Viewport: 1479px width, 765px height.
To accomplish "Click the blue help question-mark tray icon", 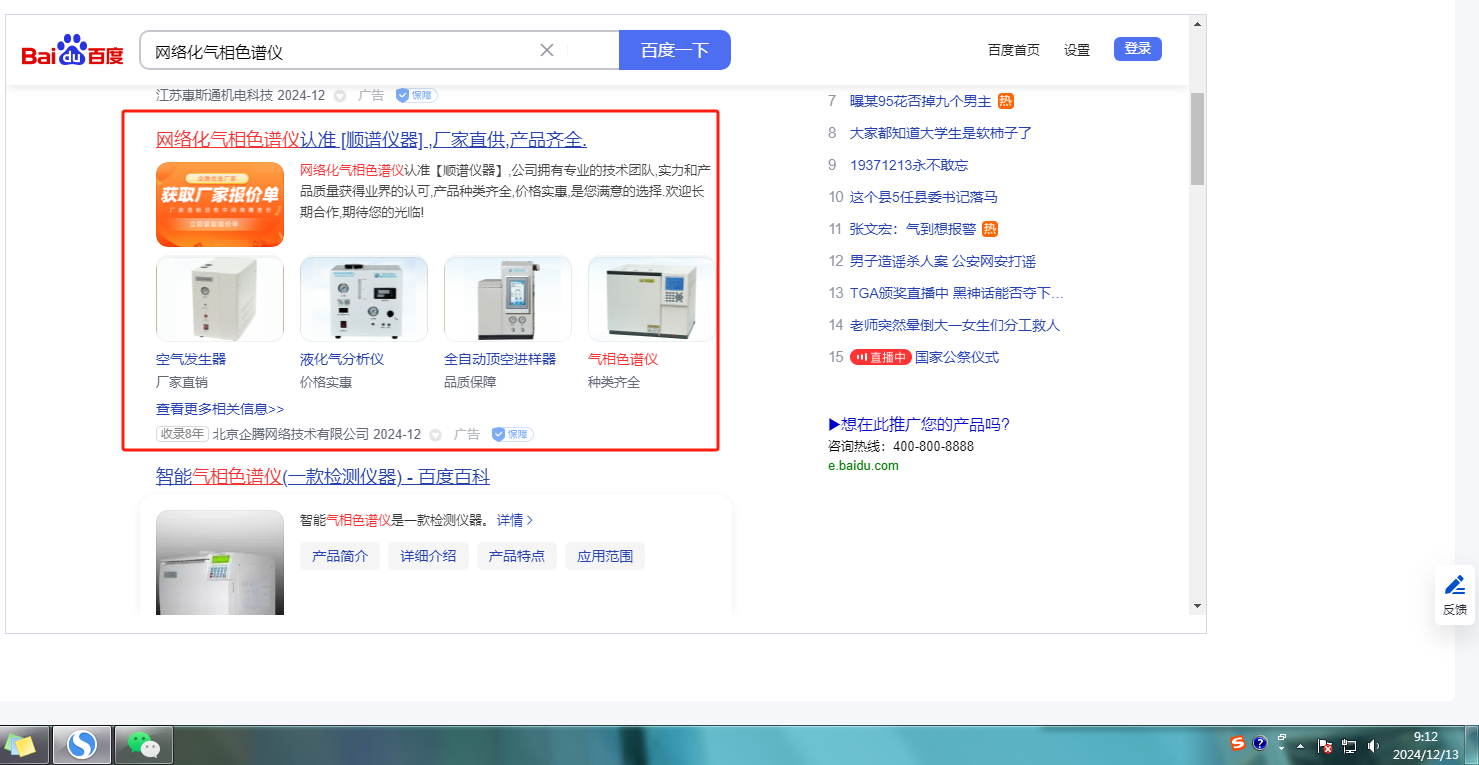I will pos(1260,743).
